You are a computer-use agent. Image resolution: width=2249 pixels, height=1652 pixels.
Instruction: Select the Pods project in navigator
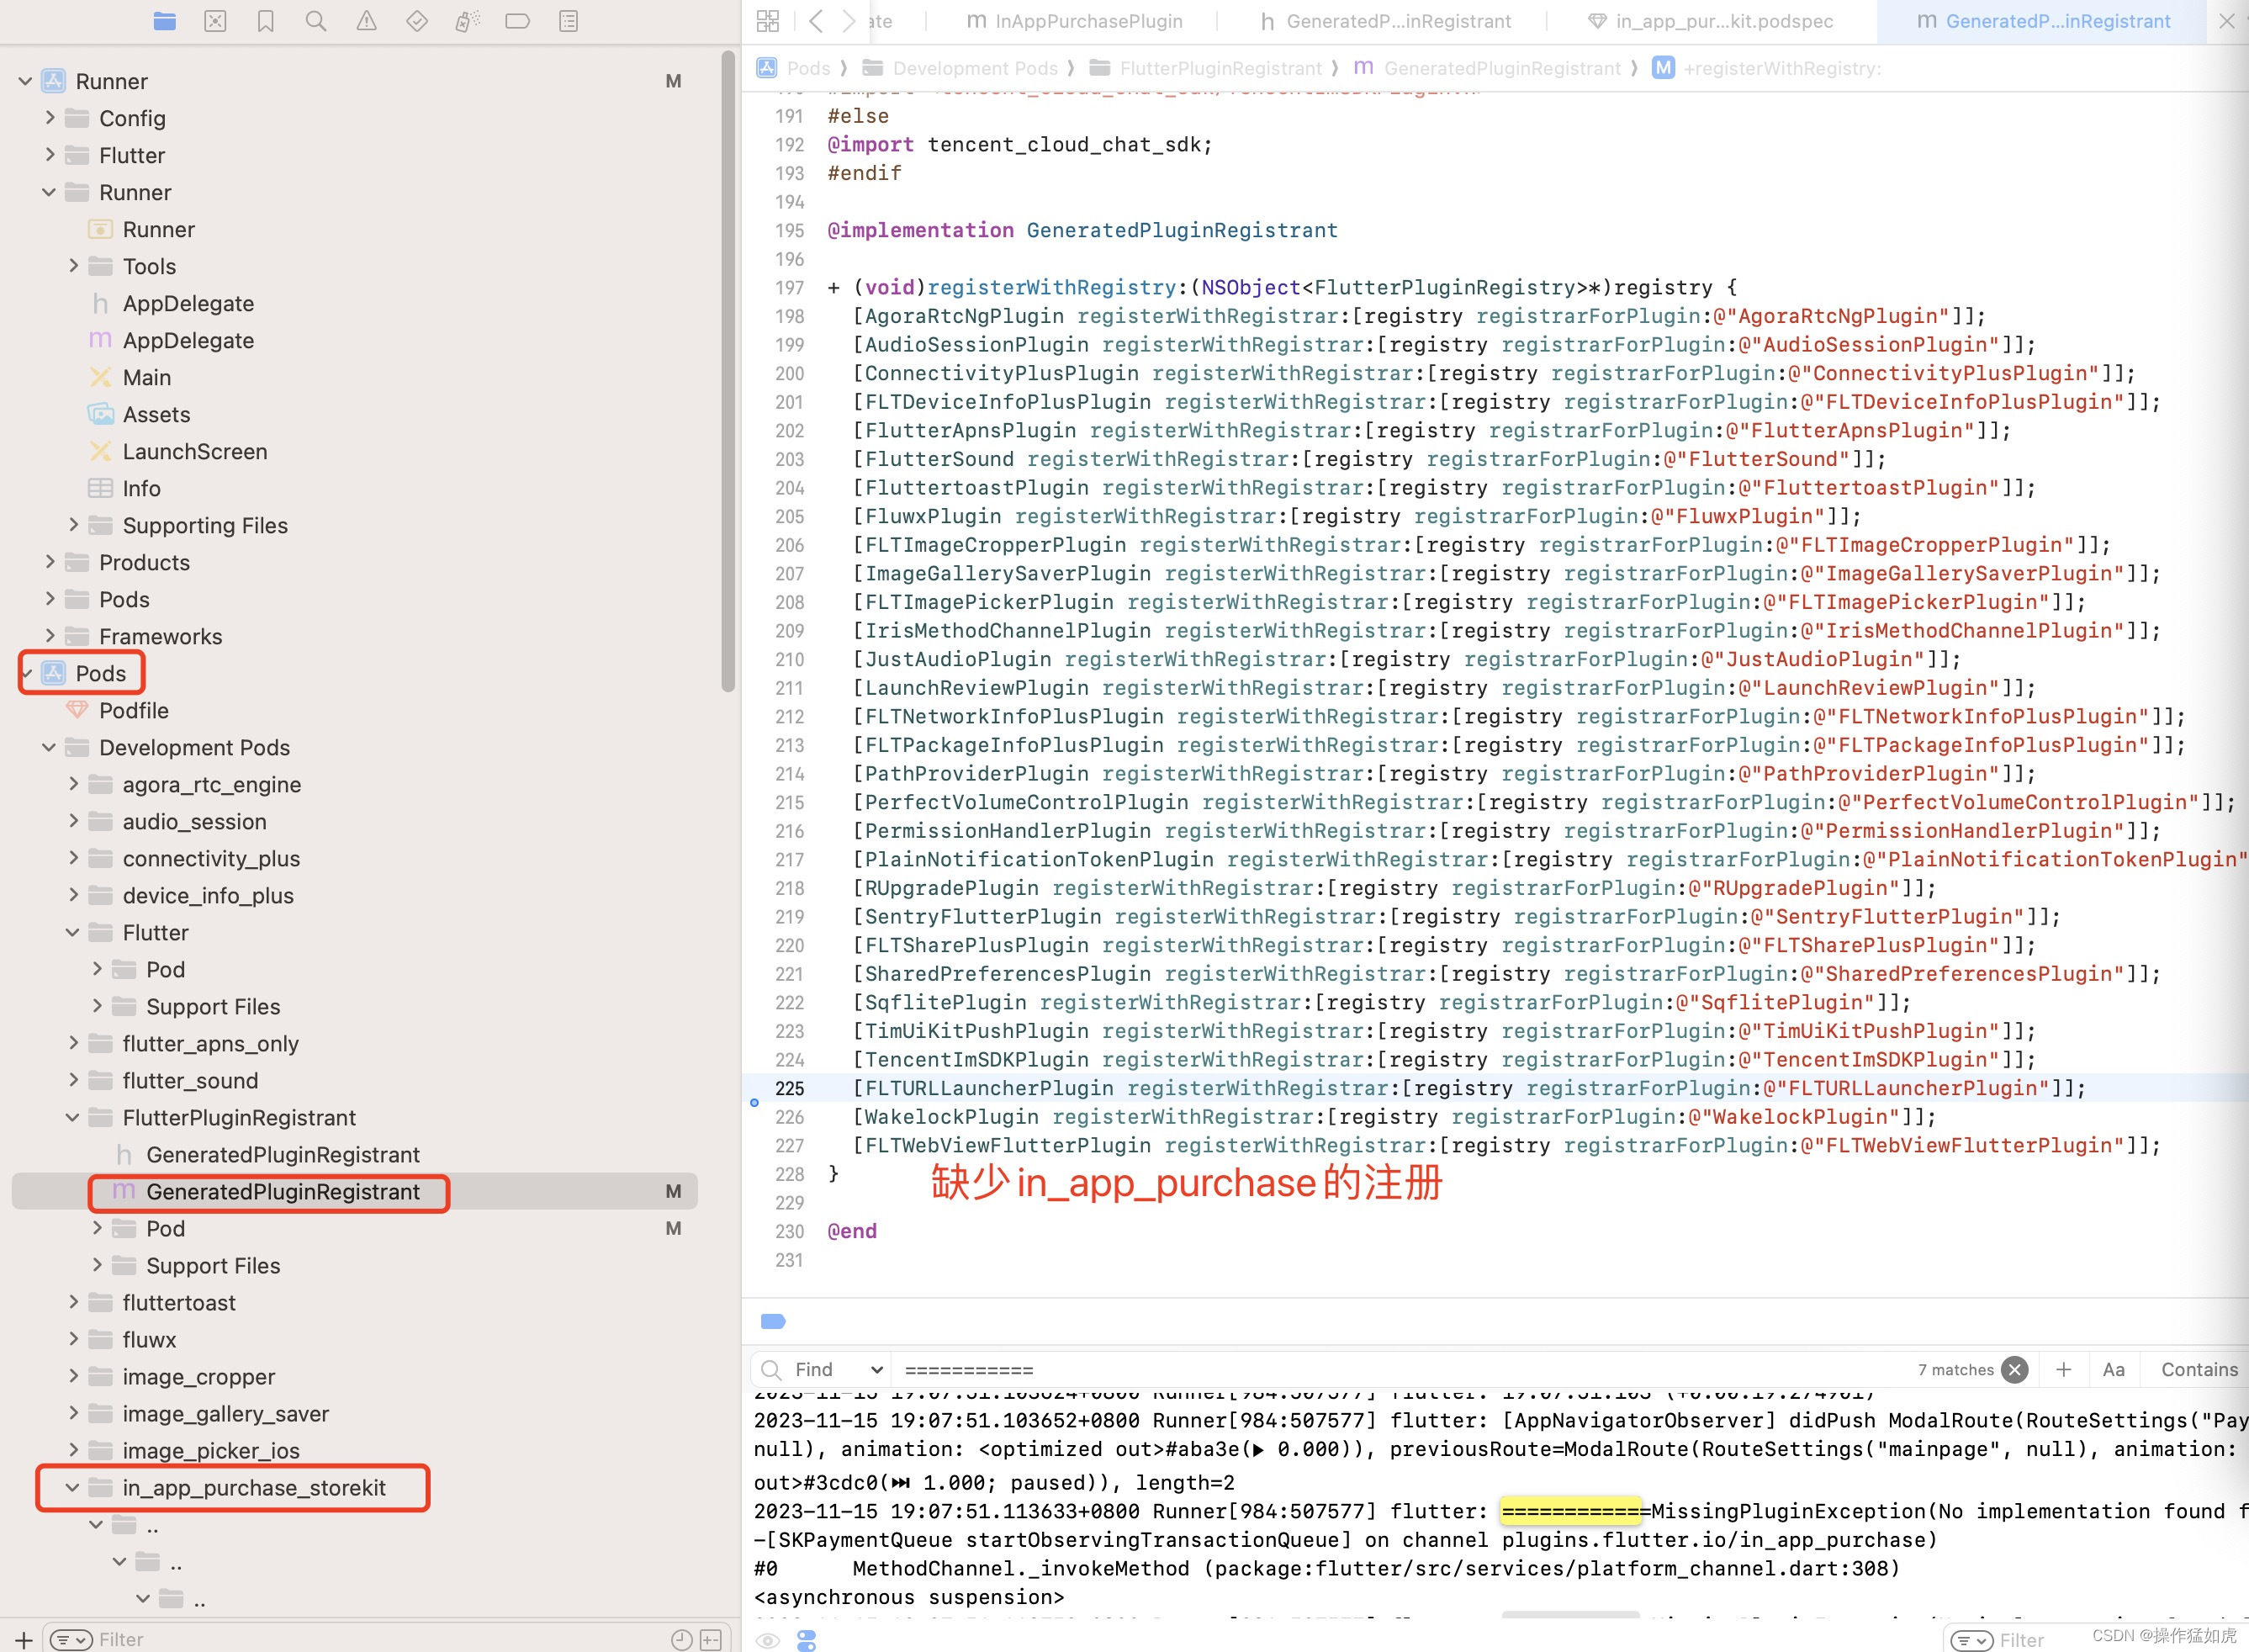100,673
